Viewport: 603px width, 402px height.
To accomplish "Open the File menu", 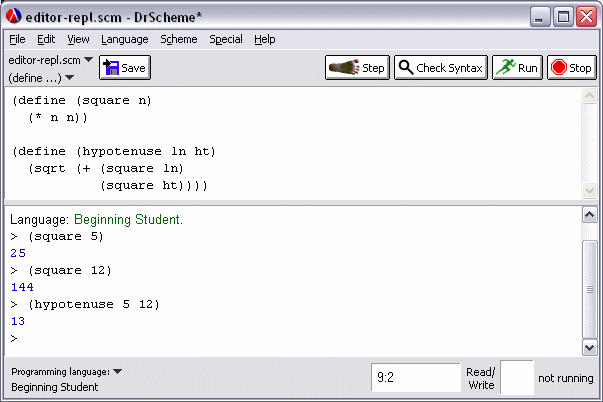I will click(x=17, y=39).
